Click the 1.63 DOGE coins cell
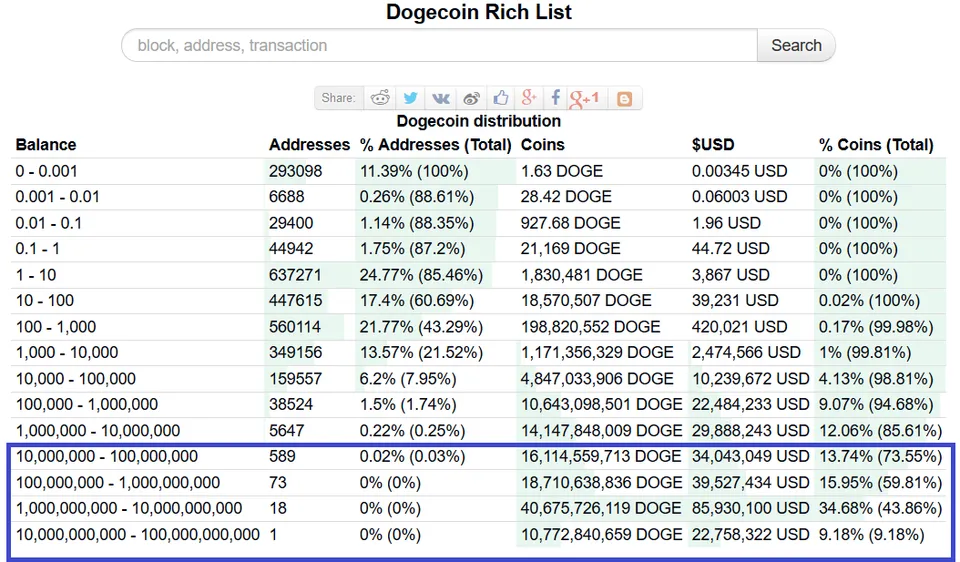Viewport: 960px width, 562px height. point(561,171)
